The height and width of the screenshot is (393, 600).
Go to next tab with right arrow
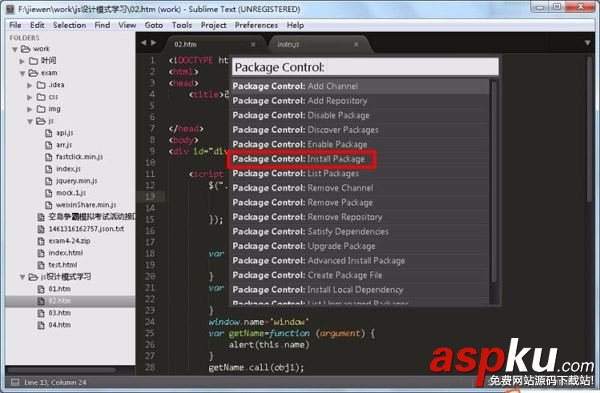154,43
